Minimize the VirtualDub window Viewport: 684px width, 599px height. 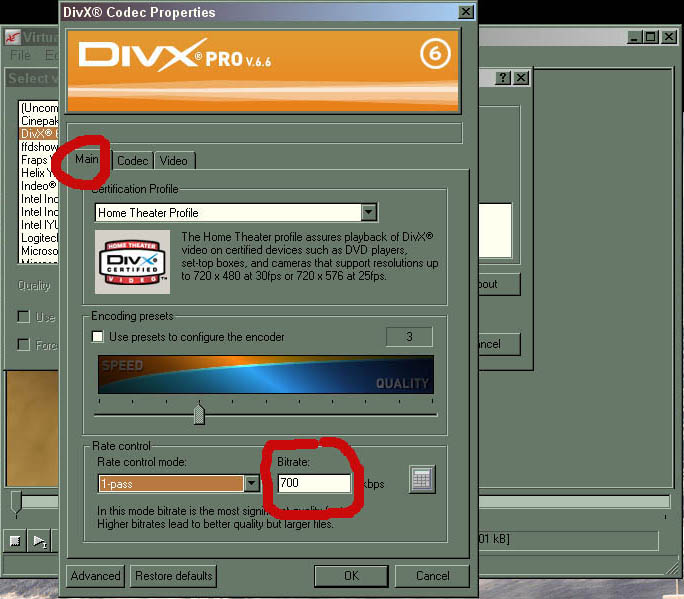click(x=634, y=37)
